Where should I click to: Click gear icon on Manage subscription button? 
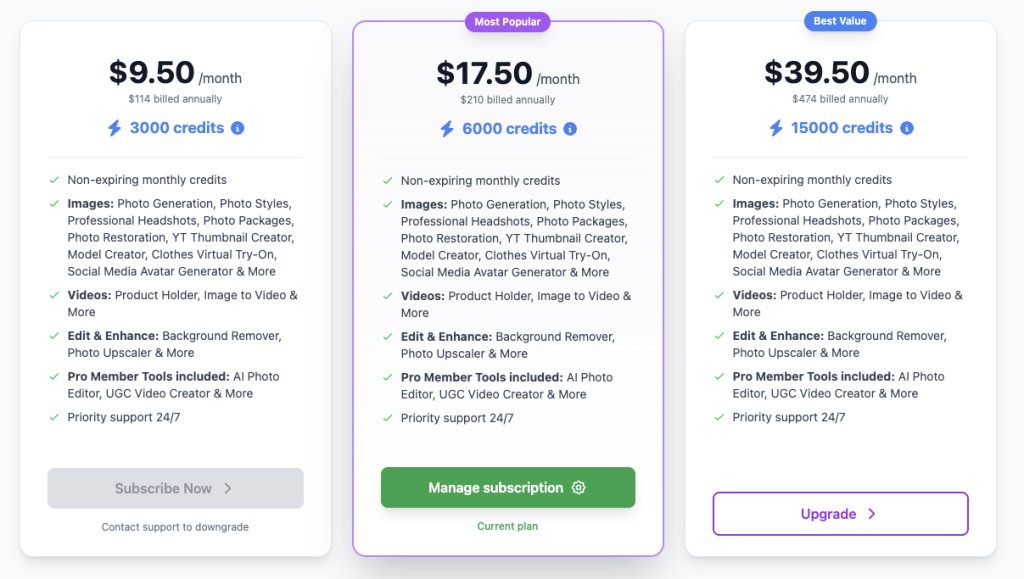pyautogui.click(x=578, y=488)
